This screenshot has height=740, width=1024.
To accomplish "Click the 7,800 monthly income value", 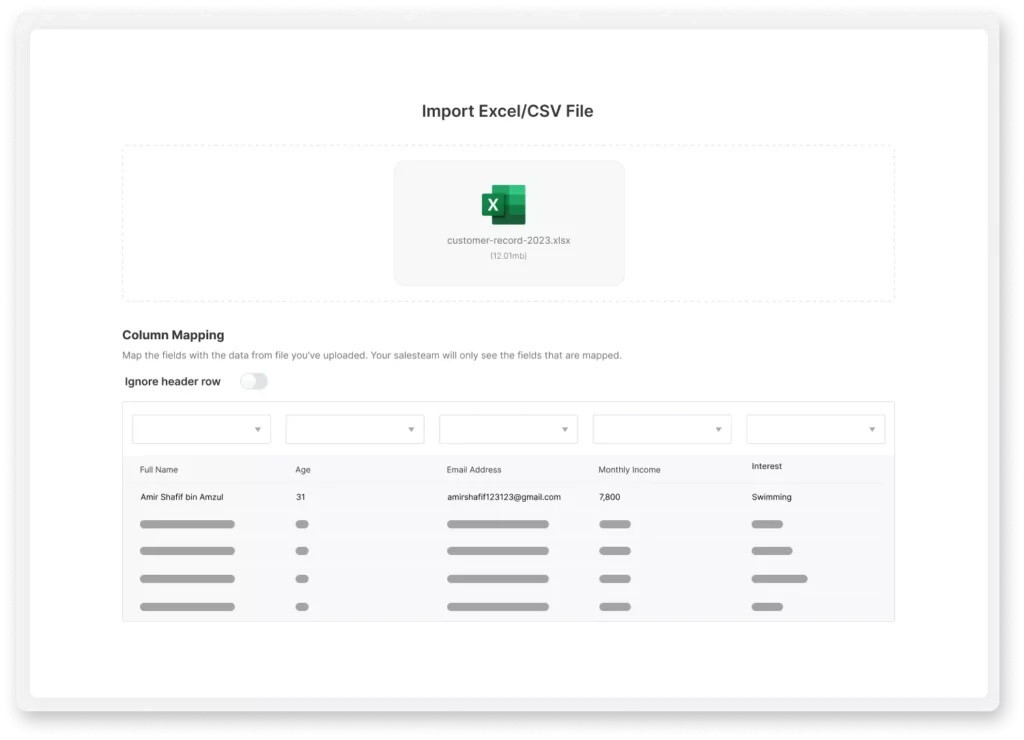I will point(610,497).
